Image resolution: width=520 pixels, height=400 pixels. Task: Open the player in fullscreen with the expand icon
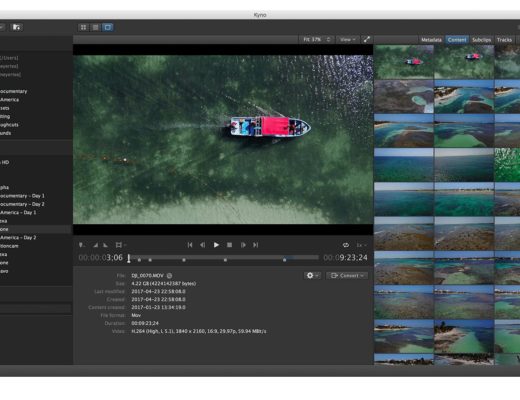367,39
